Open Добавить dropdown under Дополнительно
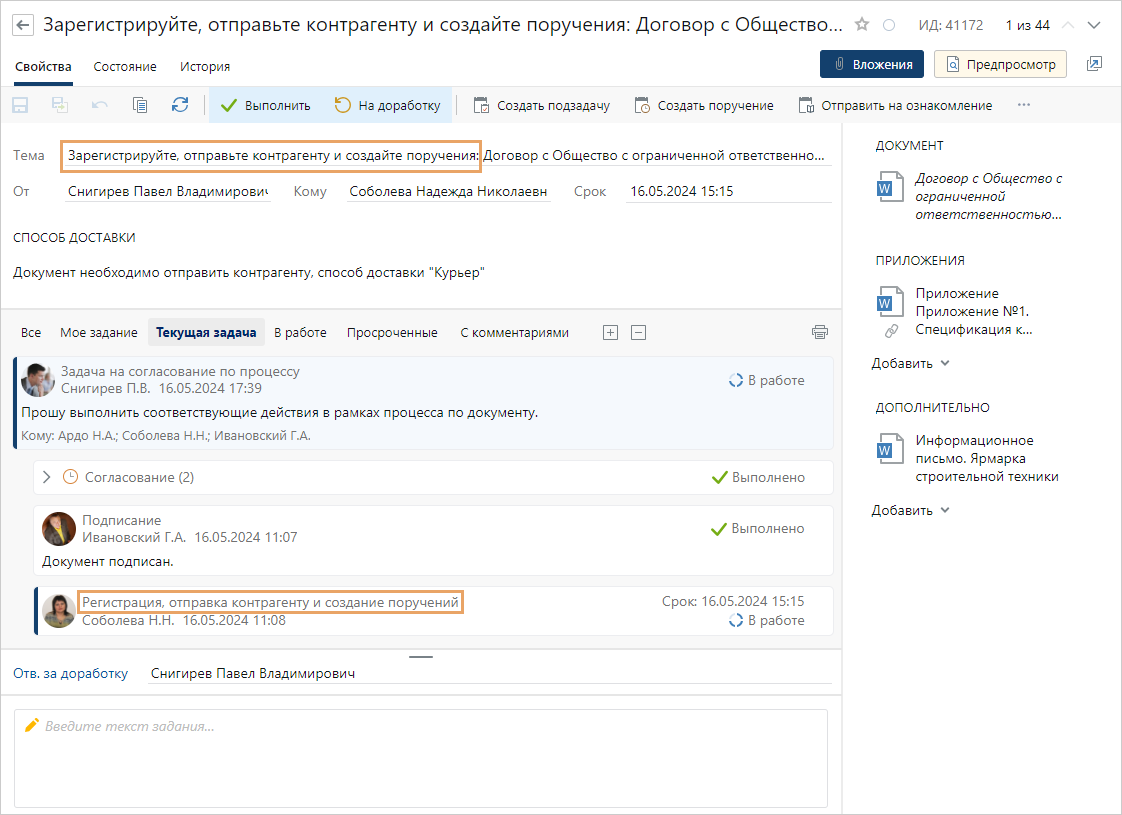Viewport: 1122px width, 815px height. pos(910,511)
